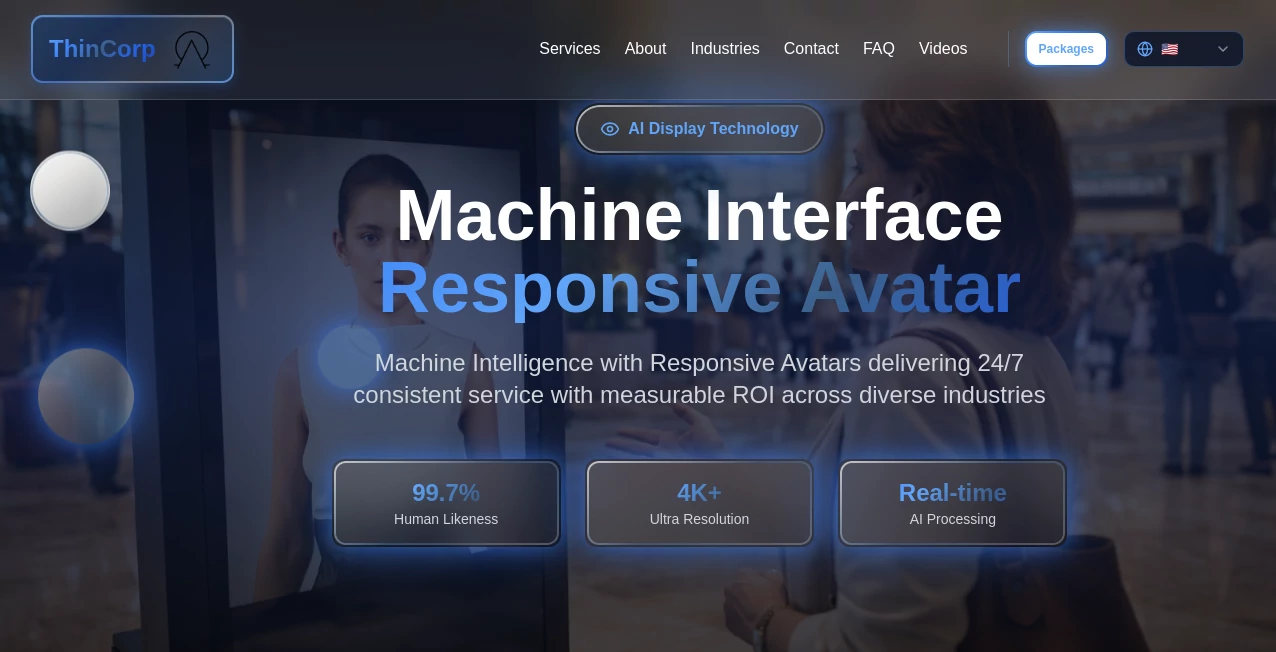Open the Industries nav link
Viewport: 1276px width, 652px height.
pyautogui.click(x=725, y=49)
